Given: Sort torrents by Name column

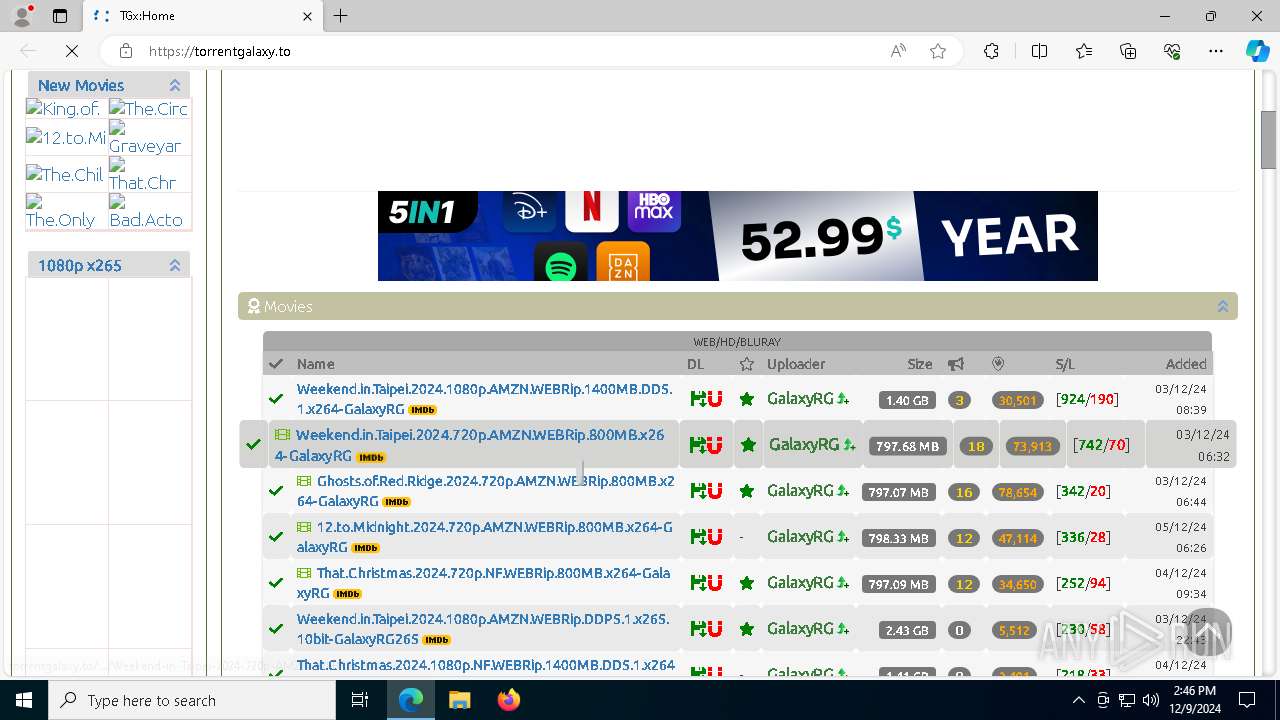Looking at the screenshot, I should coord(315,364).
